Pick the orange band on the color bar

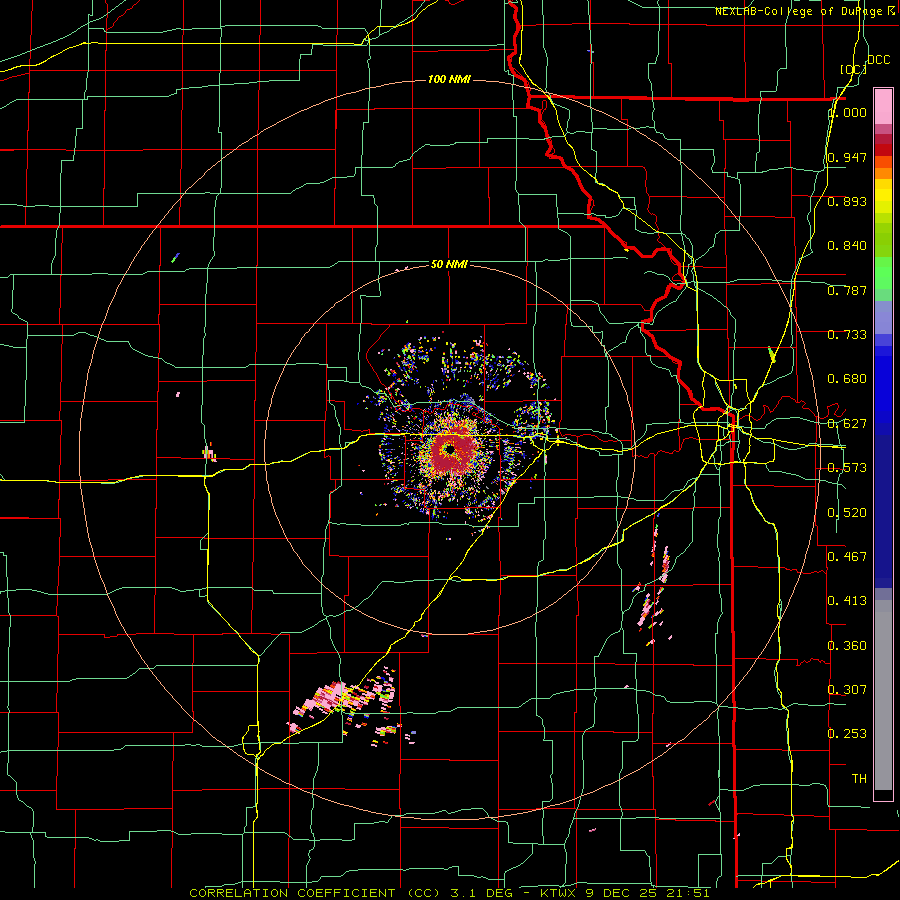pyautogui.click(x=883, y=172)
